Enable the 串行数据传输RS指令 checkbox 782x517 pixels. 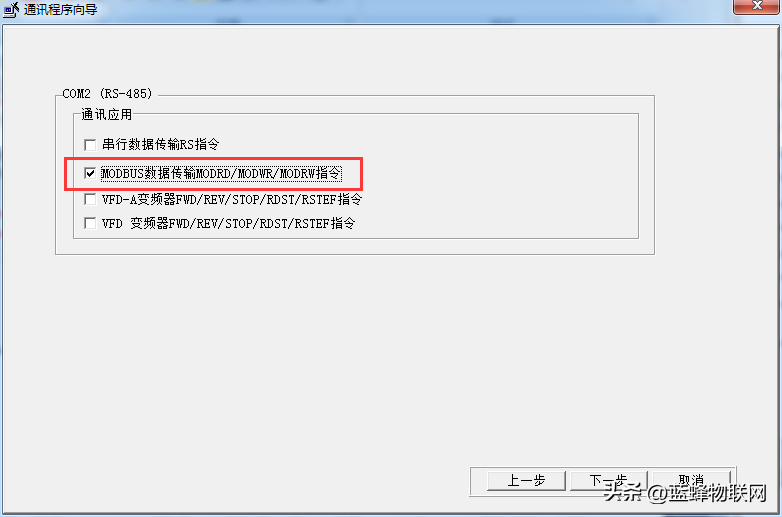pos(90,145)
